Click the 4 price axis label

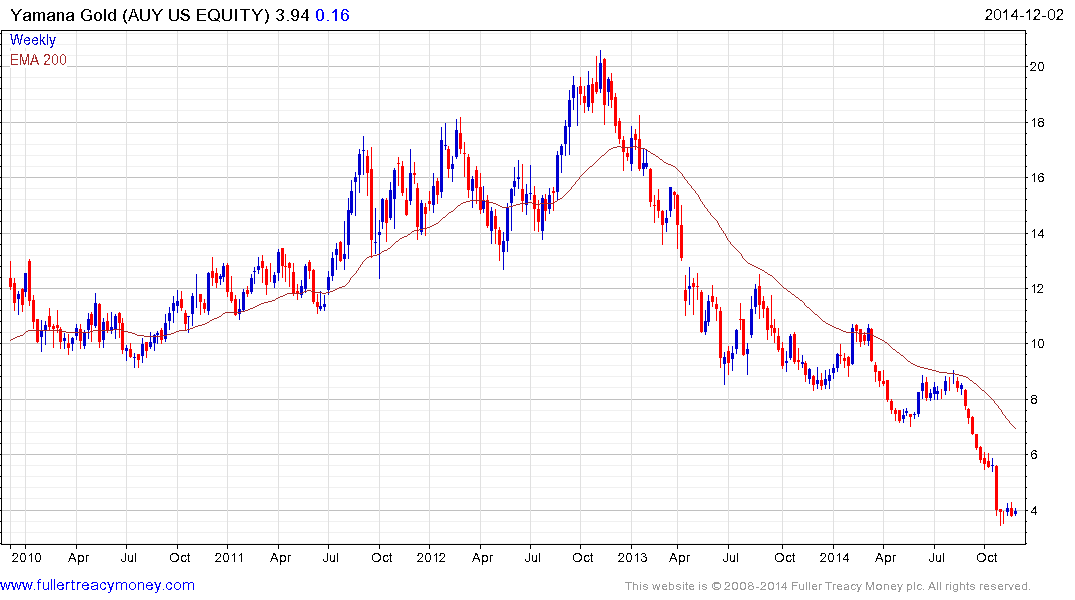click(1033, 511)
